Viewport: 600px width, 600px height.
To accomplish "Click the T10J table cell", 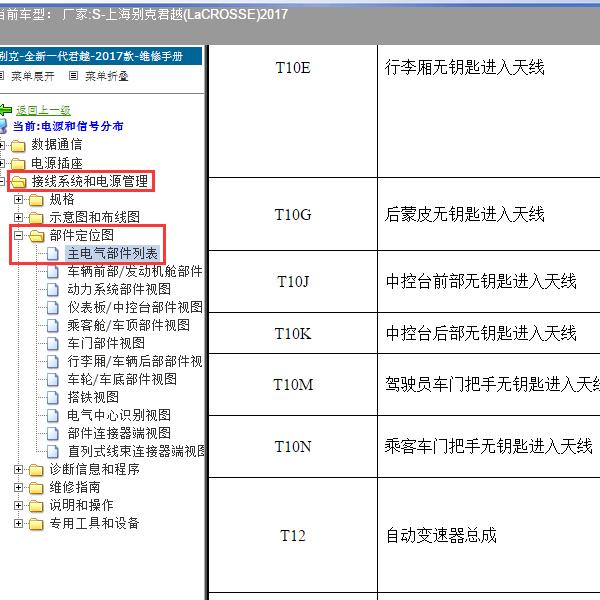I will tap(293, 282).
